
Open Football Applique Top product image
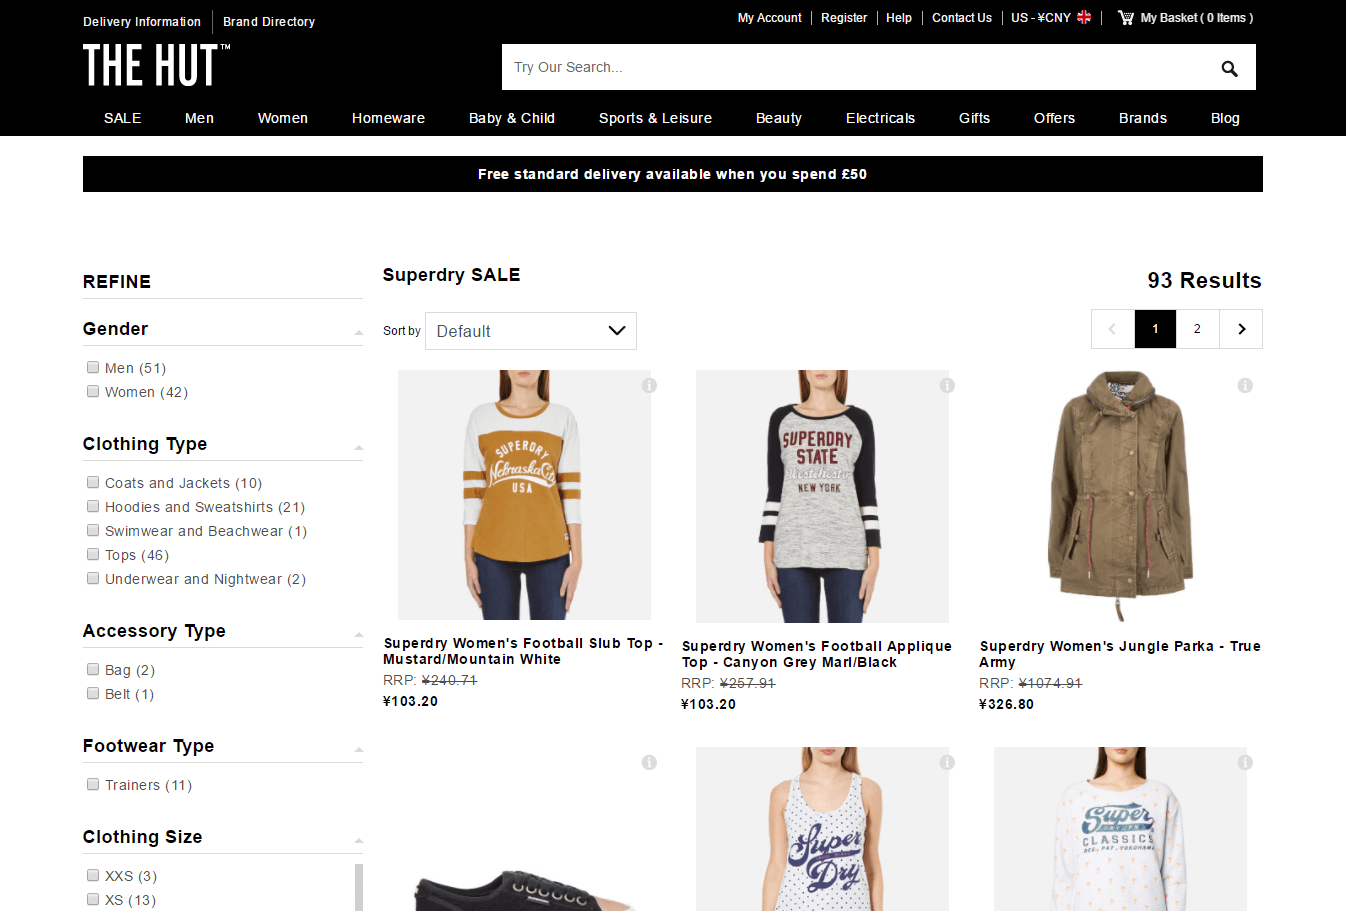coord(822,496)
